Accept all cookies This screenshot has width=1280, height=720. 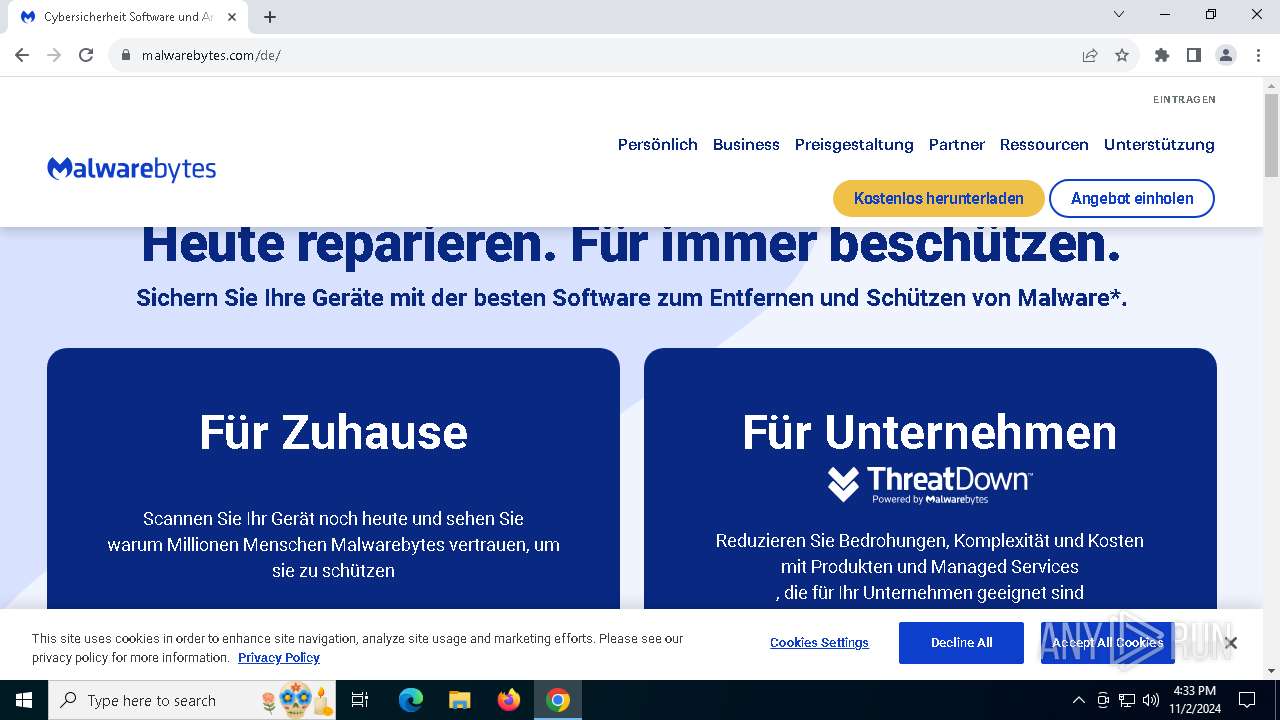tap(1107, 643)
